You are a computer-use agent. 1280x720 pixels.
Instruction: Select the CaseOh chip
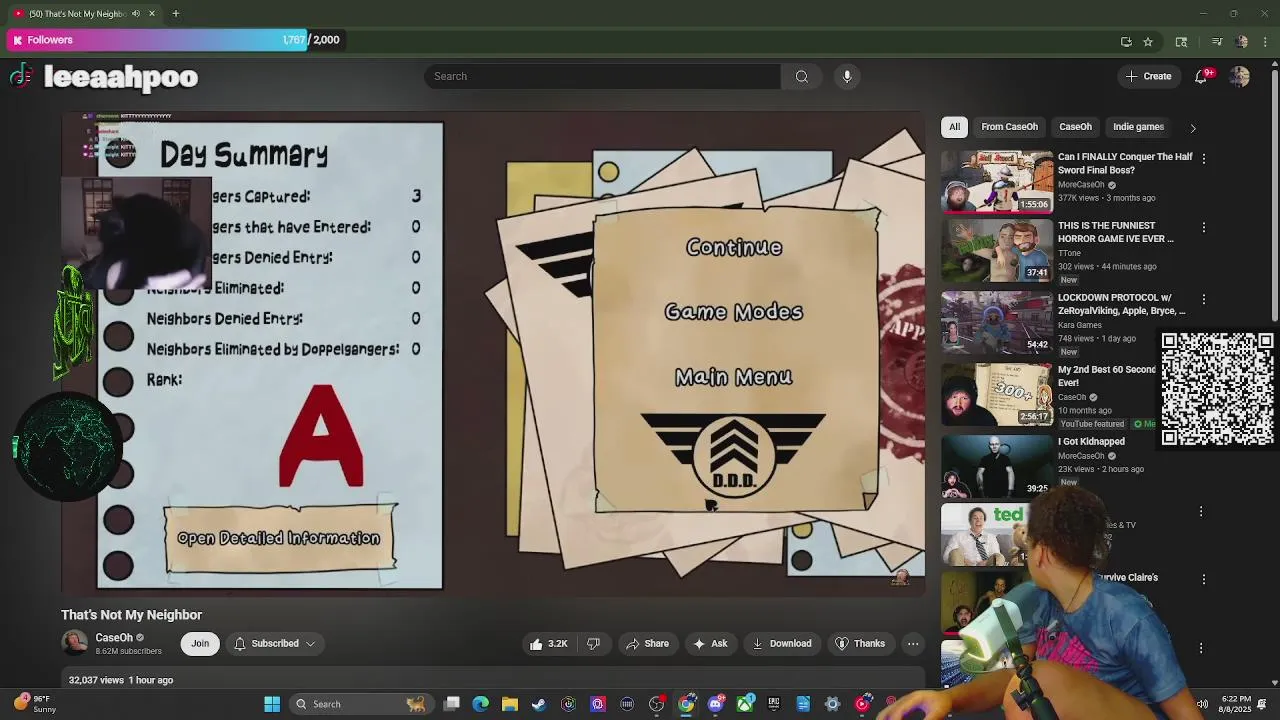click(1075, 127)
